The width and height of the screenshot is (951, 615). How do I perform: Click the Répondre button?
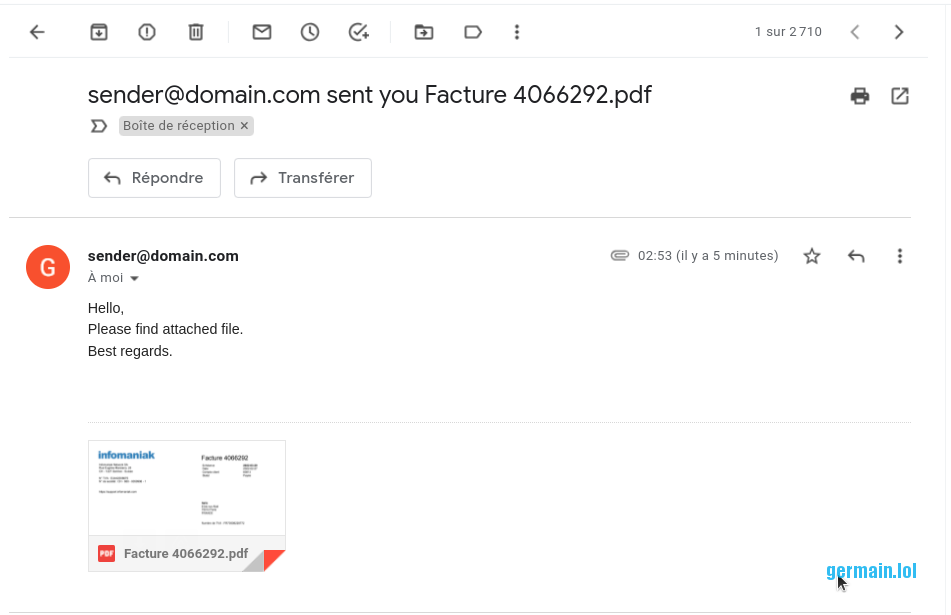click(x=154, y=178)
